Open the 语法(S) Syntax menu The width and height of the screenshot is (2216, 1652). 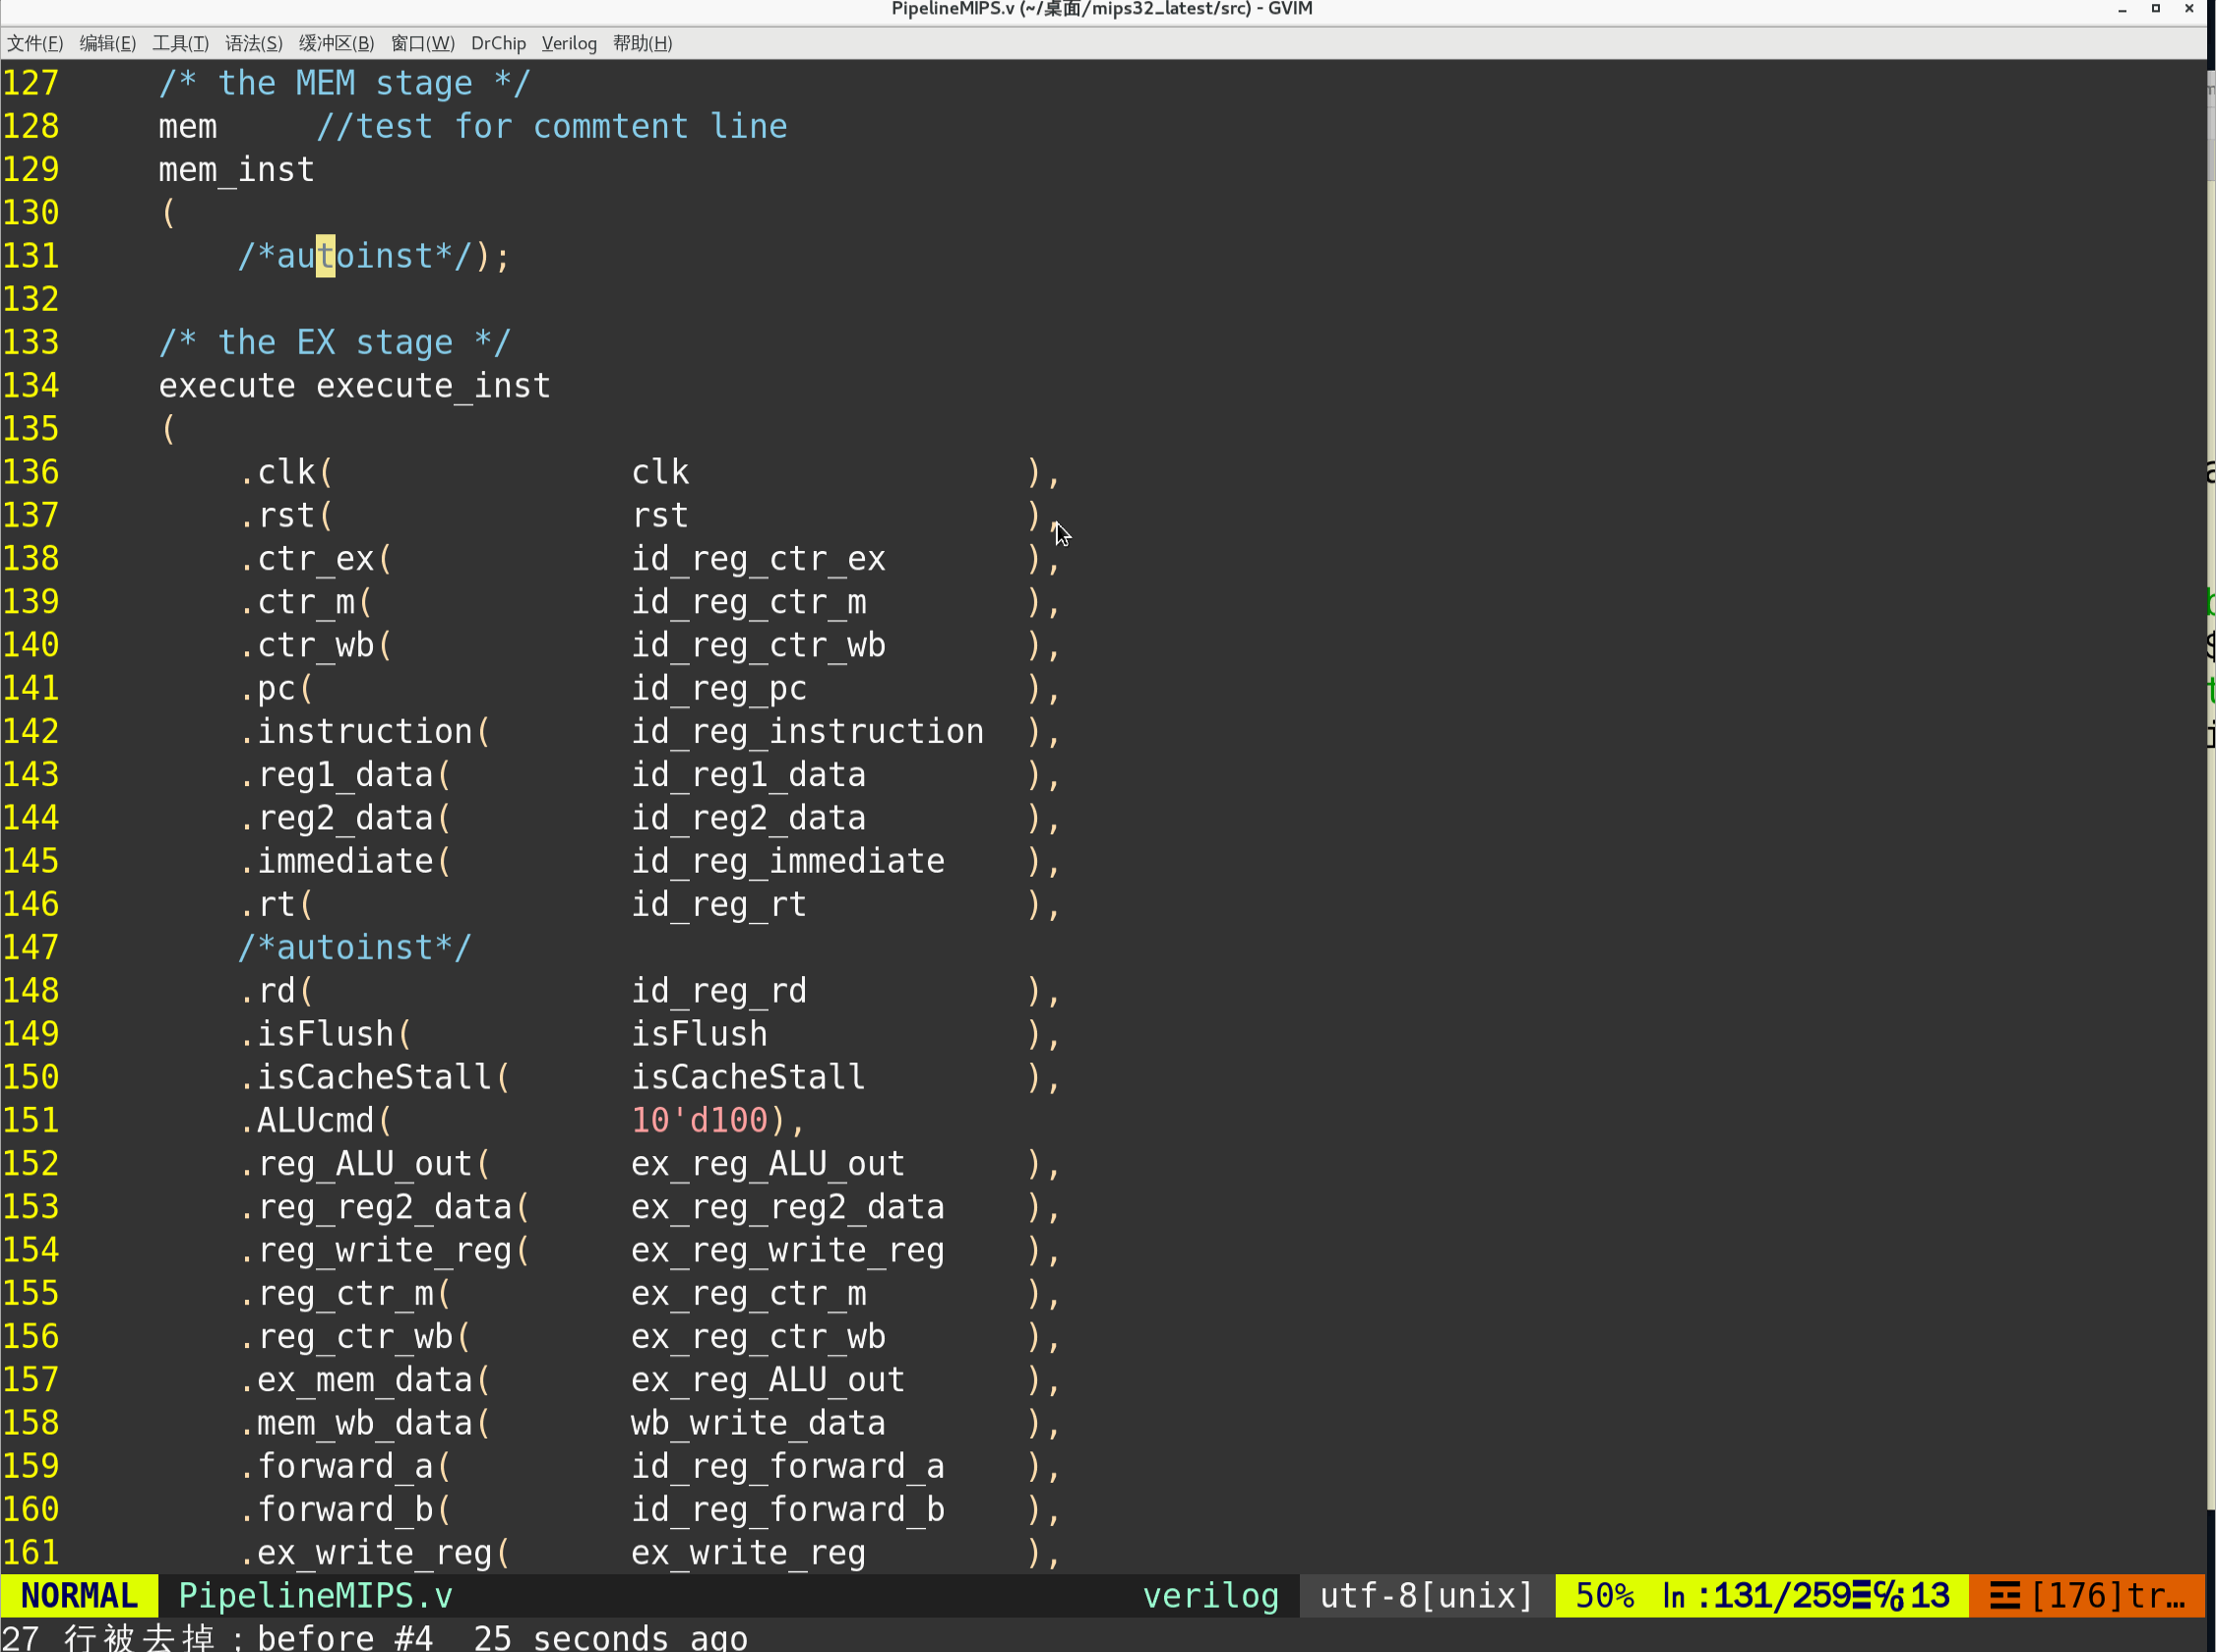click(x=253, y=43)
